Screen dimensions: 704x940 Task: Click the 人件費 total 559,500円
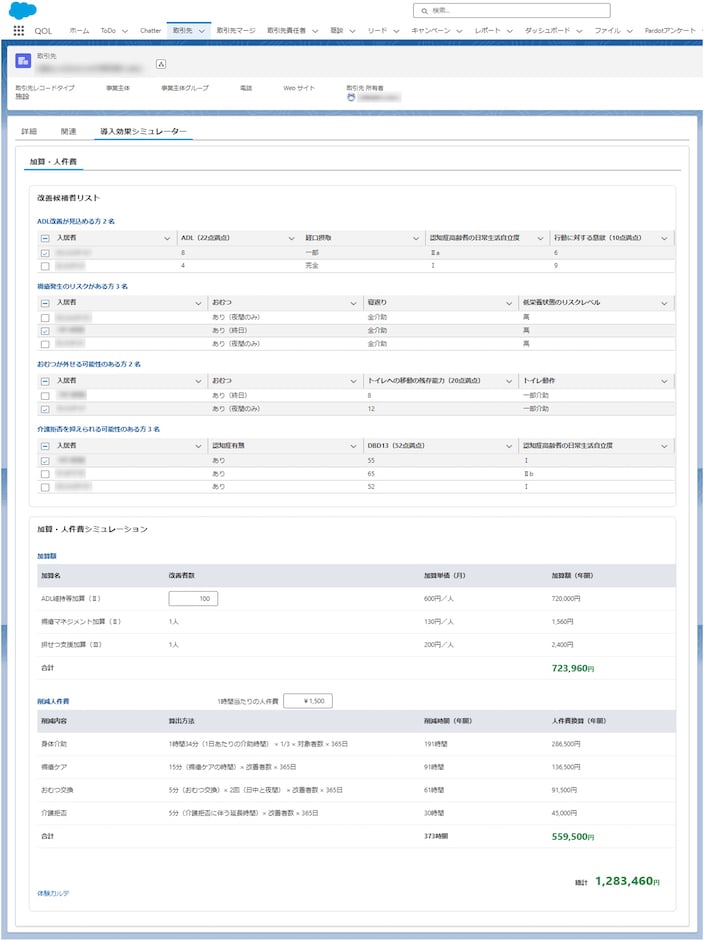[573, 836]
